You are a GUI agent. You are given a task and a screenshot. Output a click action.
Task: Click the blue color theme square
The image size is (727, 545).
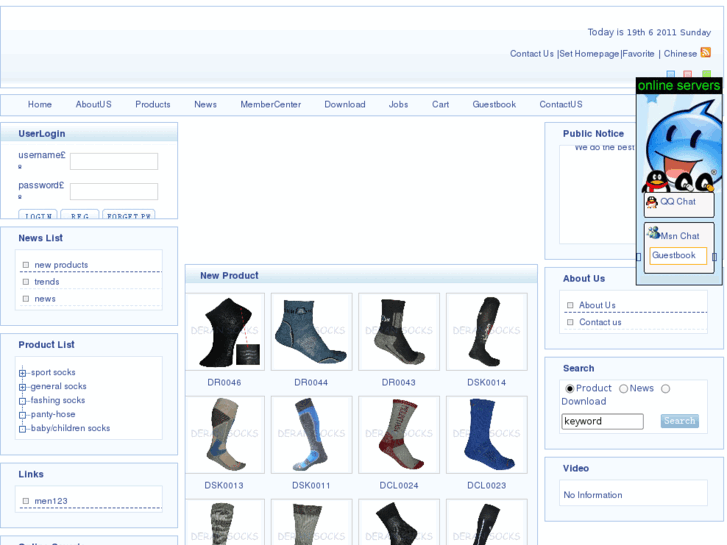click(671, 74)
